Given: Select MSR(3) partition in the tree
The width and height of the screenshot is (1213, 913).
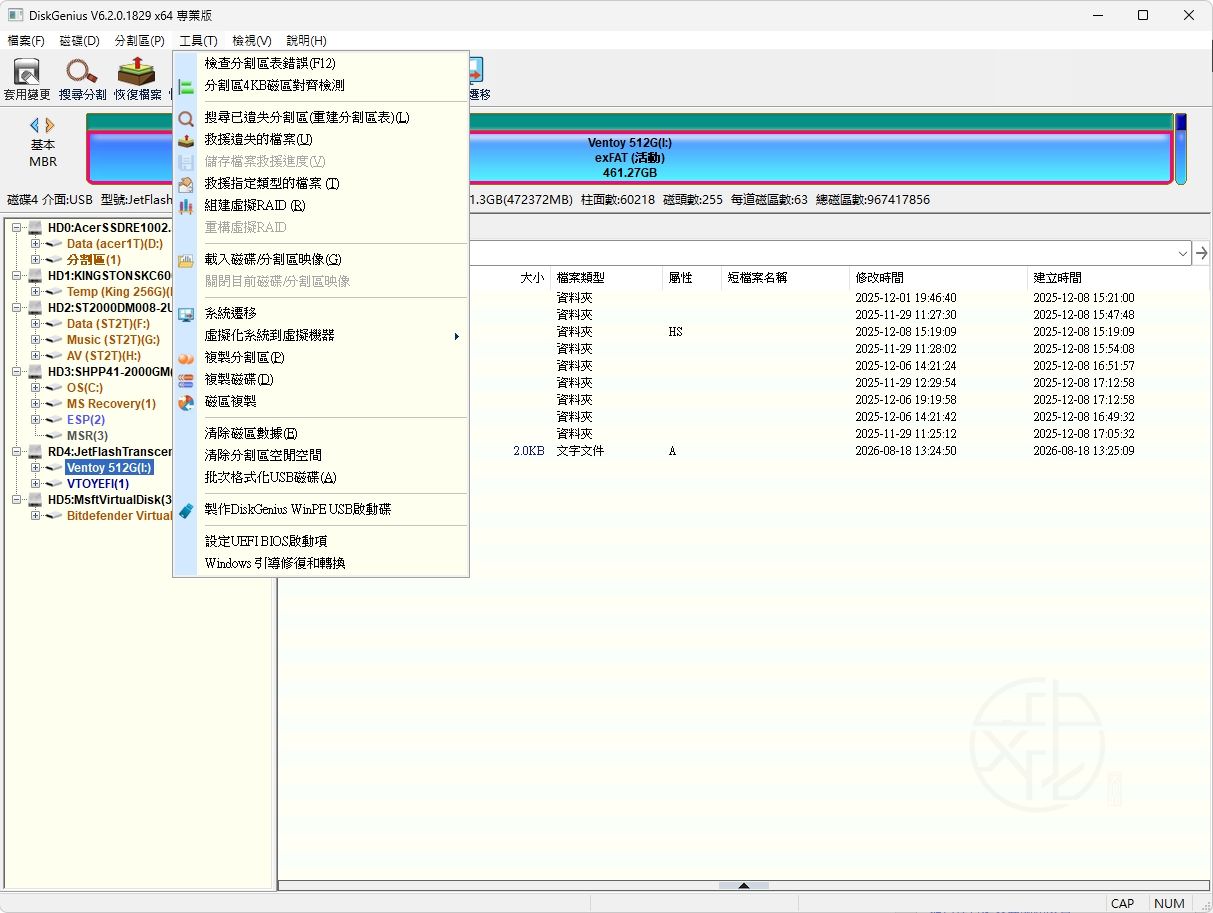Looking at the screenshot, I should click(87, 436).
